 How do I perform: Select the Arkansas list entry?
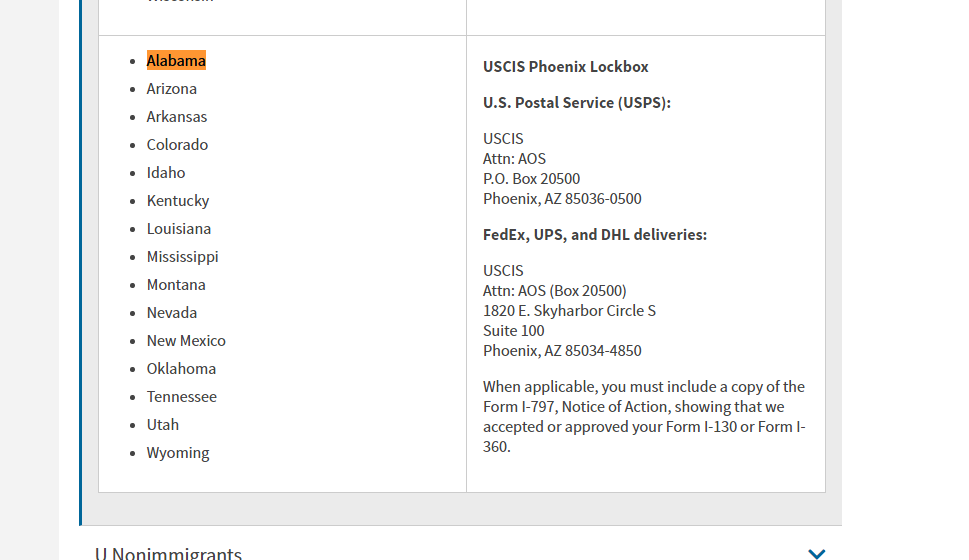pyautogui.click(x=177, y=116)
